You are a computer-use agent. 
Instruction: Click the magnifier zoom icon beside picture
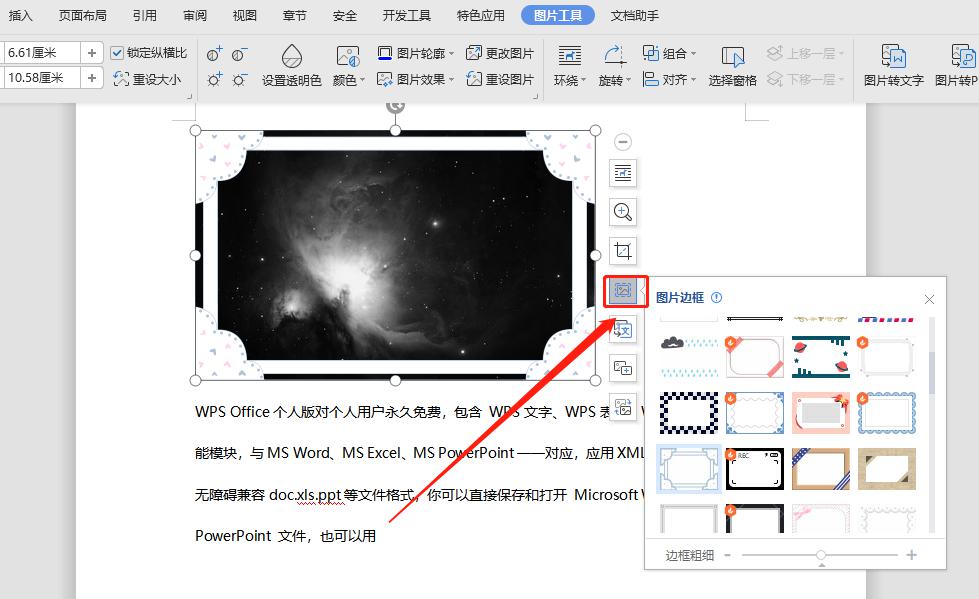point(623,212)
